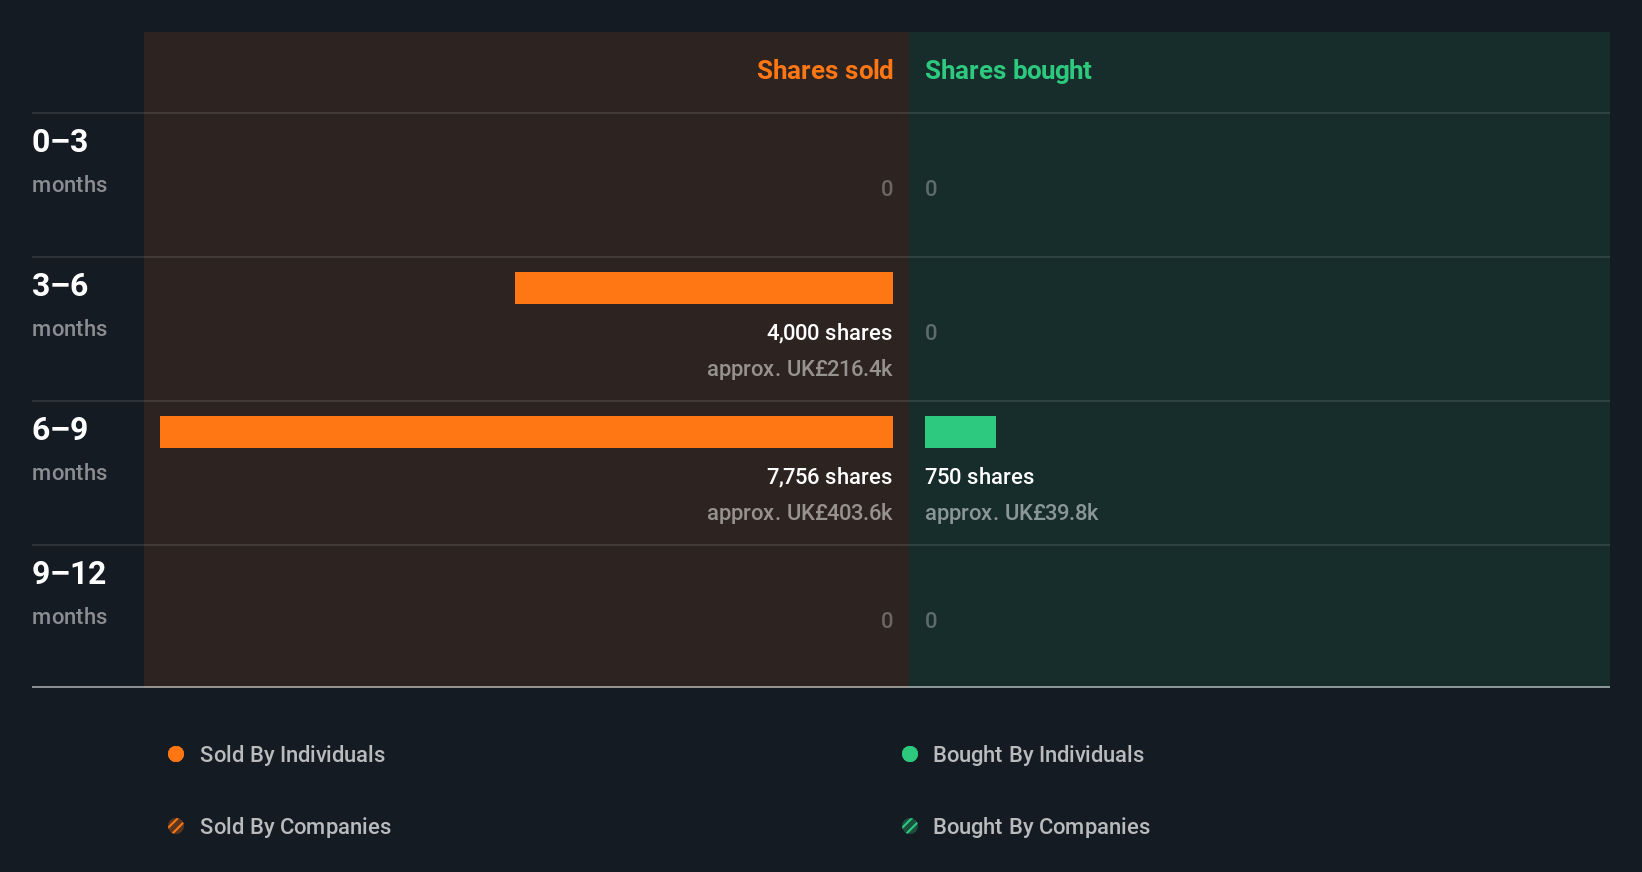Image resolution: width=1642 pixels, height=872 pixels.
Task: Click the striped Bought By Companies legend icon
Action: click(x=910, y=826)
